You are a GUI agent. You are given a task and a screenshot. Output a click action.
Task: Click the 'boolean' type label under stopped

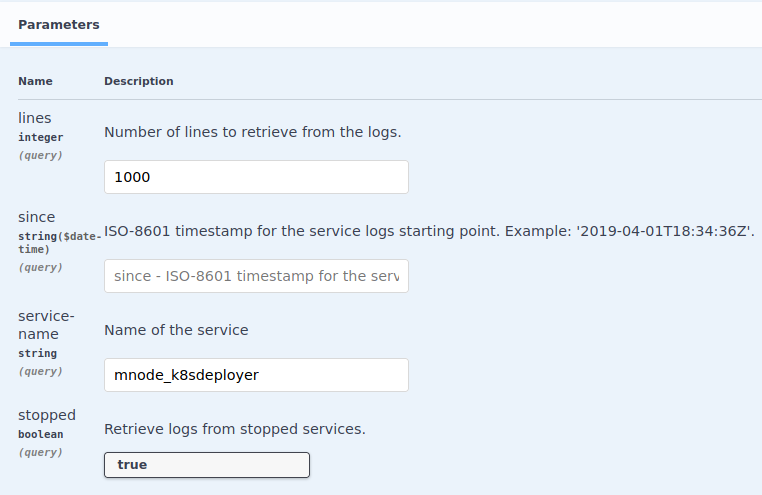[x=41, y=434]
